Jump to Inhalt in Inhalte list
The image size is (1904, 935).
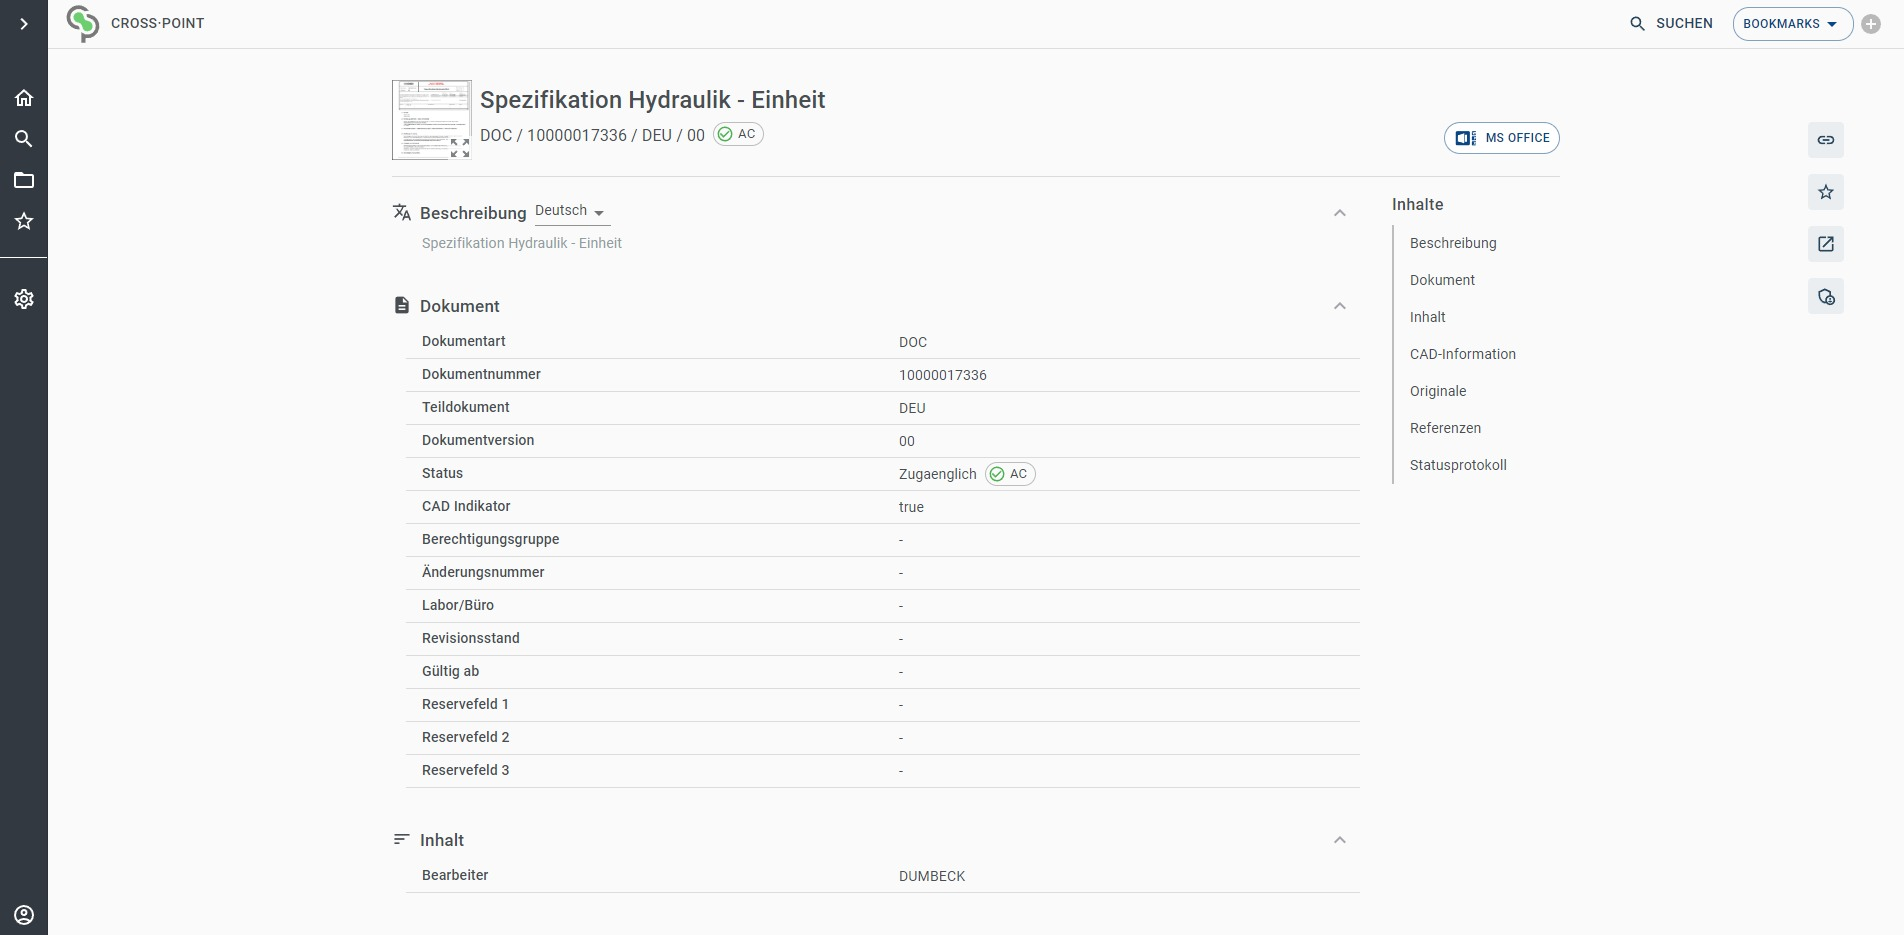click(1428, 317)
